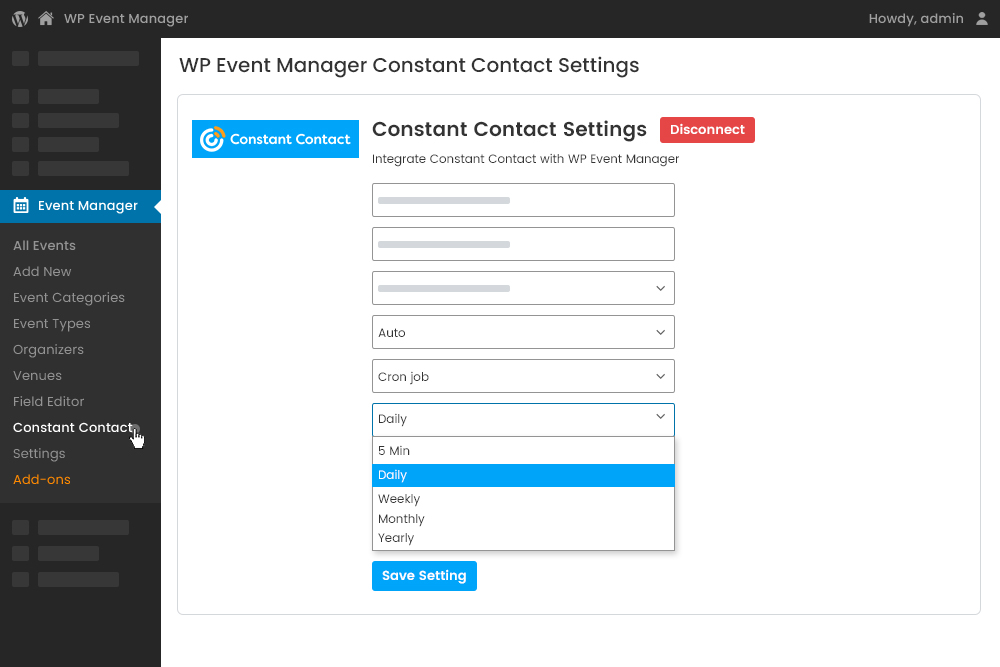The image size is (1000, 667).
Task: Open the empty third dropdown field
Action: (x=523, y=288)
